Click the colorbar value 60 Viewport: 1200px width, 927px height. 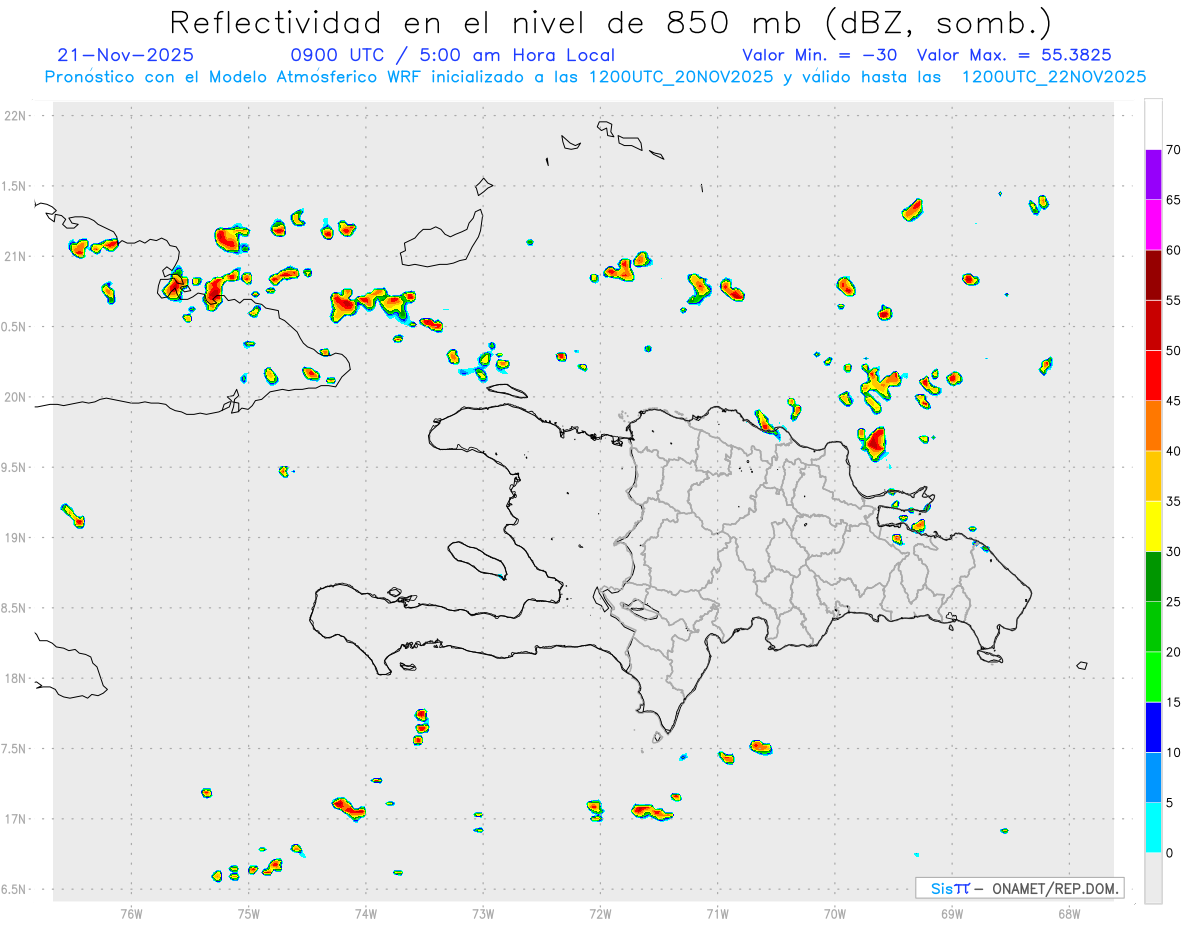[1173, 250]
